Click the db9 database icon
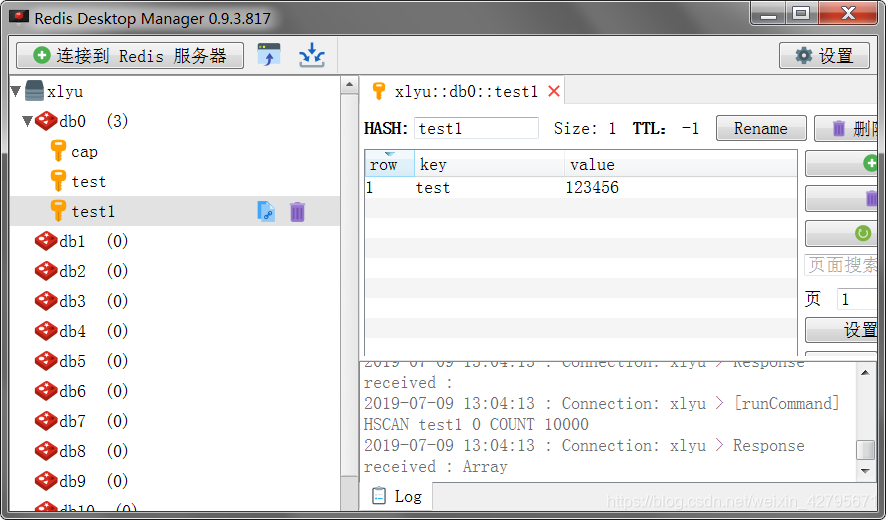 46,480
